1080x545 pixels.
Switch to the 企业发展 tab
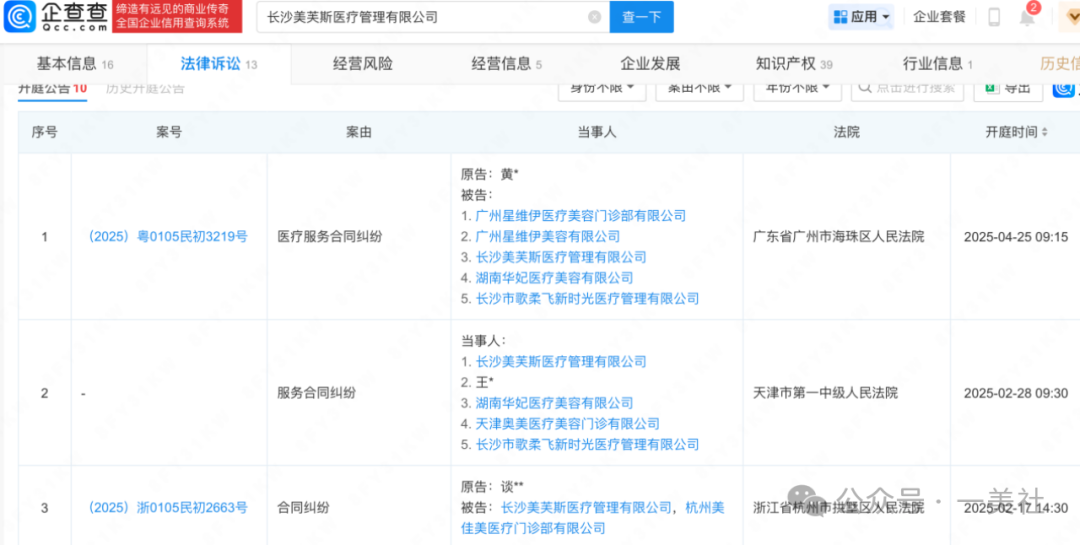tap(650, 64)
